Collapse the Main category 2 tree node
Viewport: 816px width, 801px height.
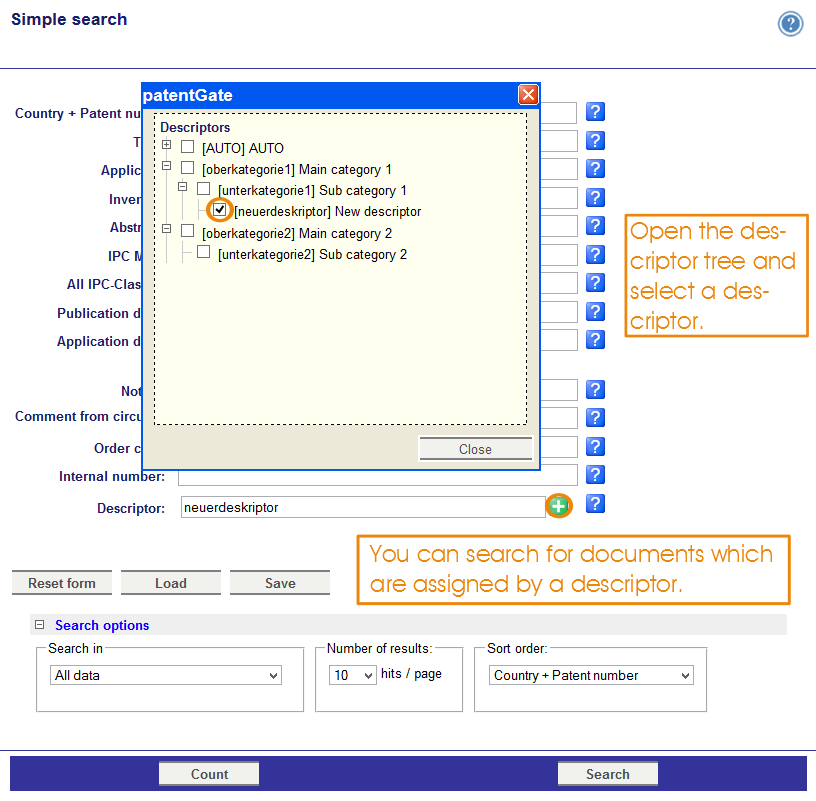coord(167,231)
